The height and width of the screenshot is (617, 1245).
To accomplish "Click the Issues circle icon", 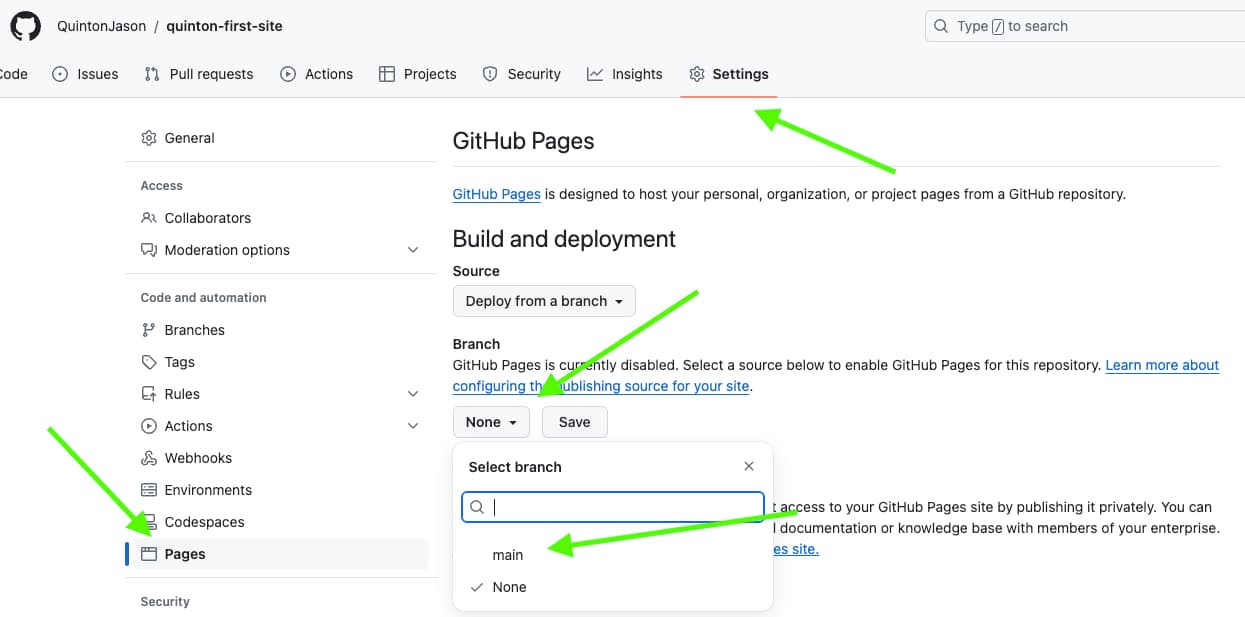I will 60,74.
